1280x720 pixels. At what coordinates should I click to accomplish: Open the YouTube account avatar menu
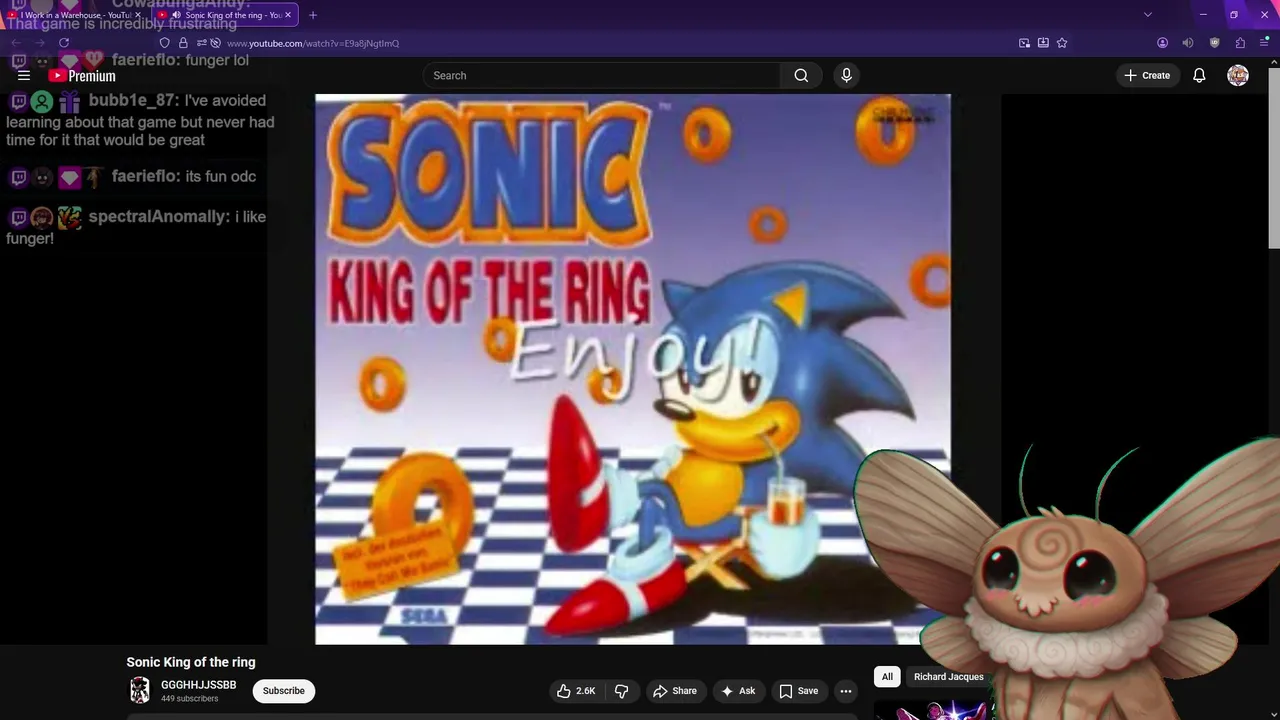tap(1238, 75)
